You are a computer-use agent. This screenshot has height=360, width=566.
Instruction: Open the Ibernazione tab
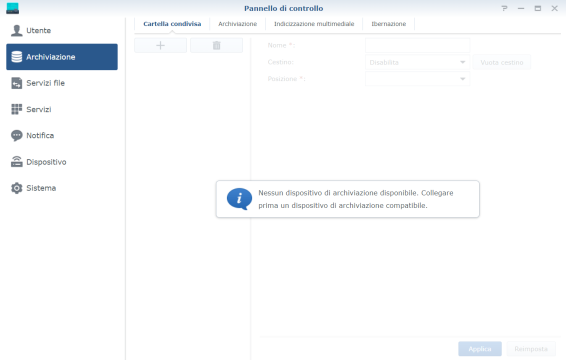click(x=389, y=24)
